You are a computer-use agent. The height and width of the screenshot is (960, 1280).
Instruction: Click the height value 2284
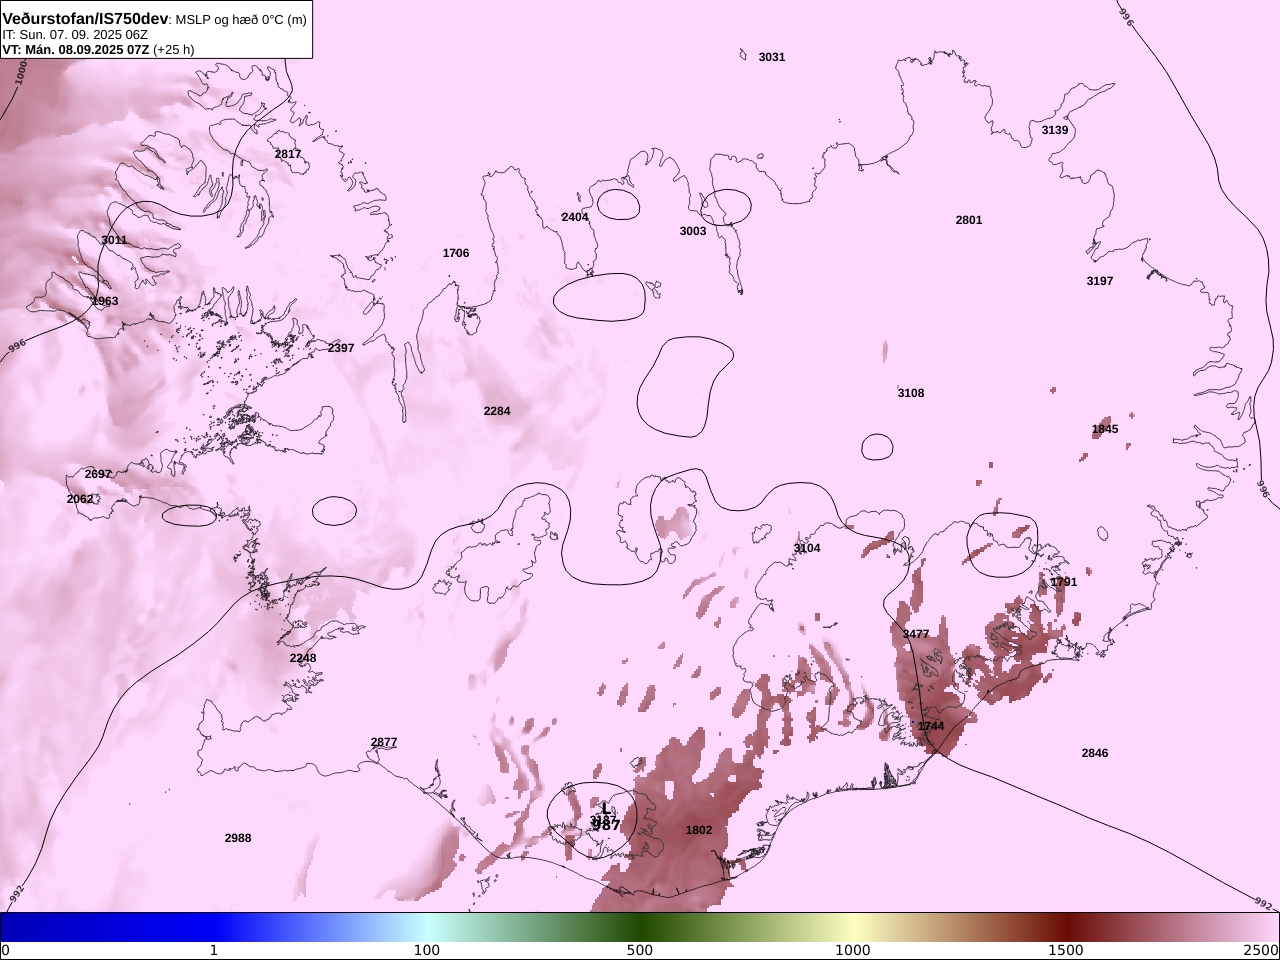click(497, 412)
